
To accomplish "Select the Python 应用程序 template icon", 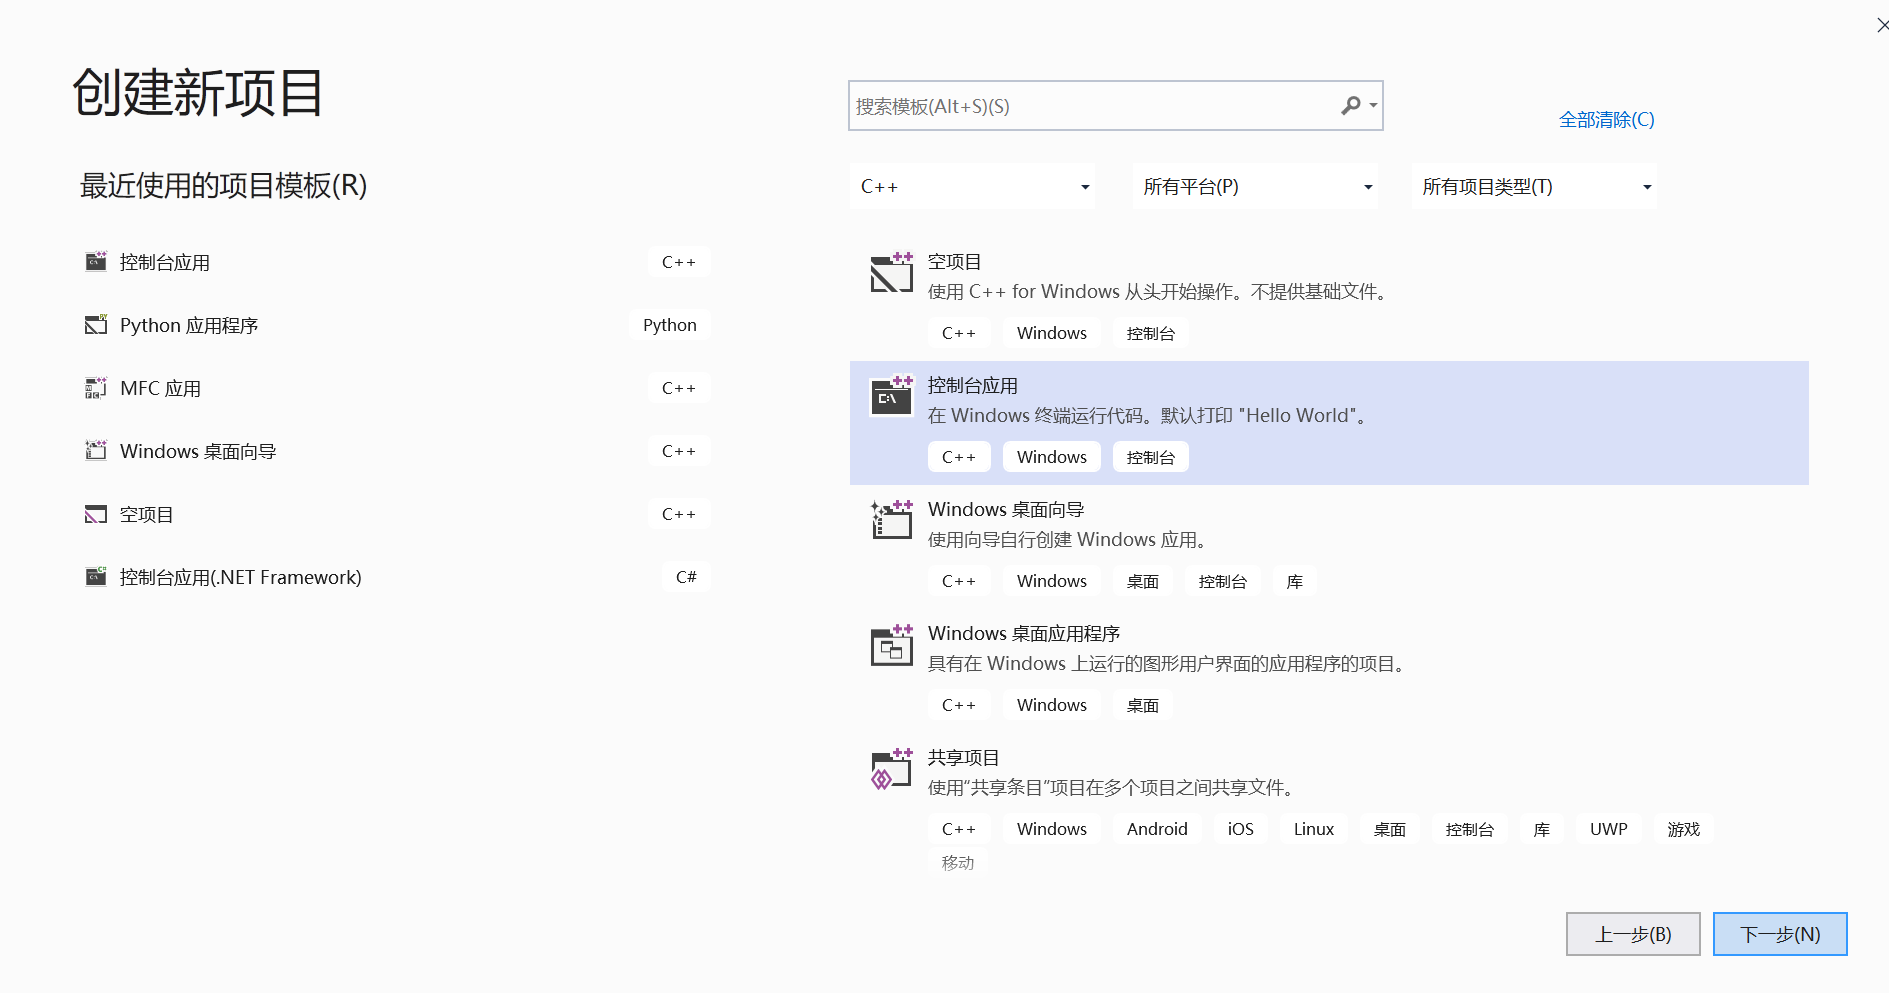I will point(96,324).
